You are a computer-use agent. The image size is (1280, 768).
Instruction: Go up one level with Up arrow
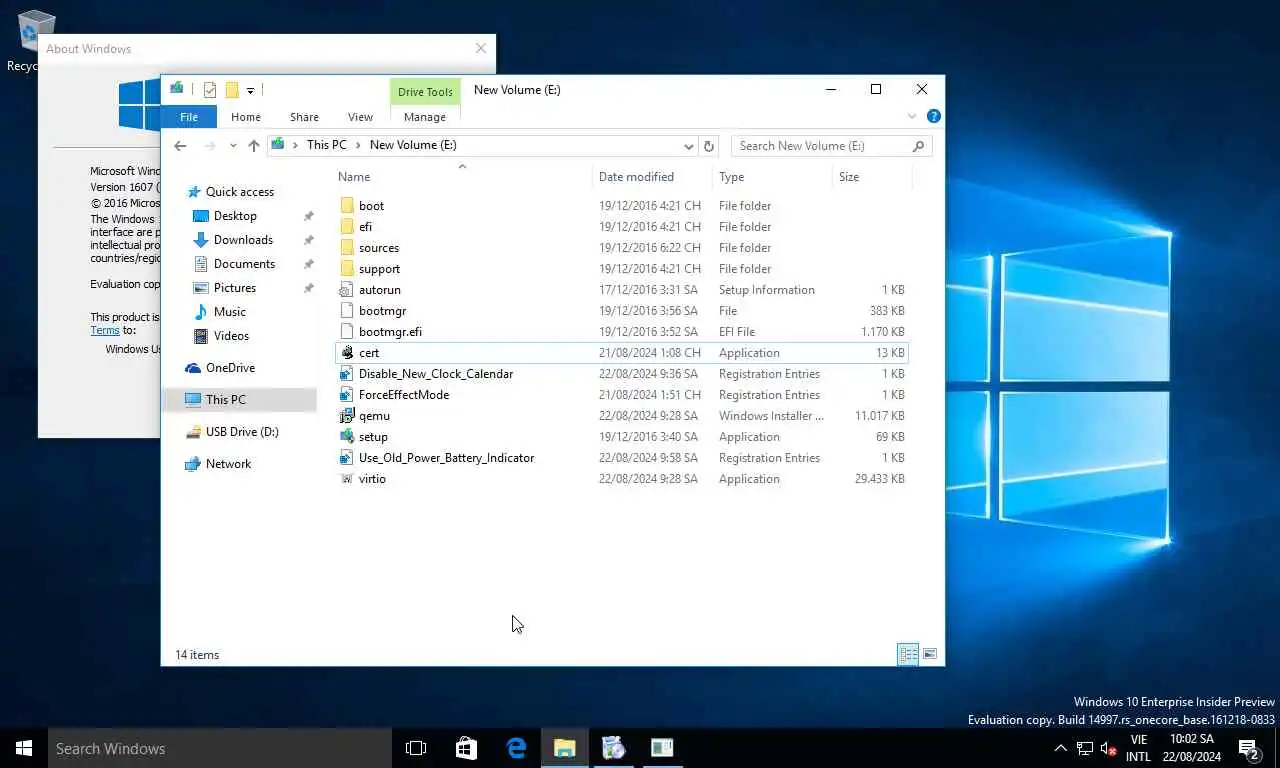[254, 146]
